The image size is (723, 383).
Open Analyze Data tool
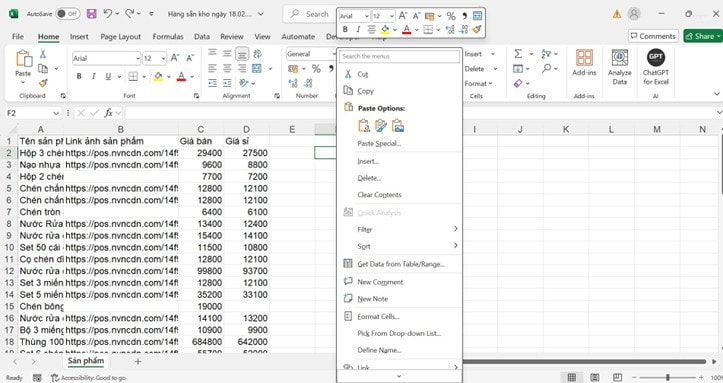[x=620, y=58]
